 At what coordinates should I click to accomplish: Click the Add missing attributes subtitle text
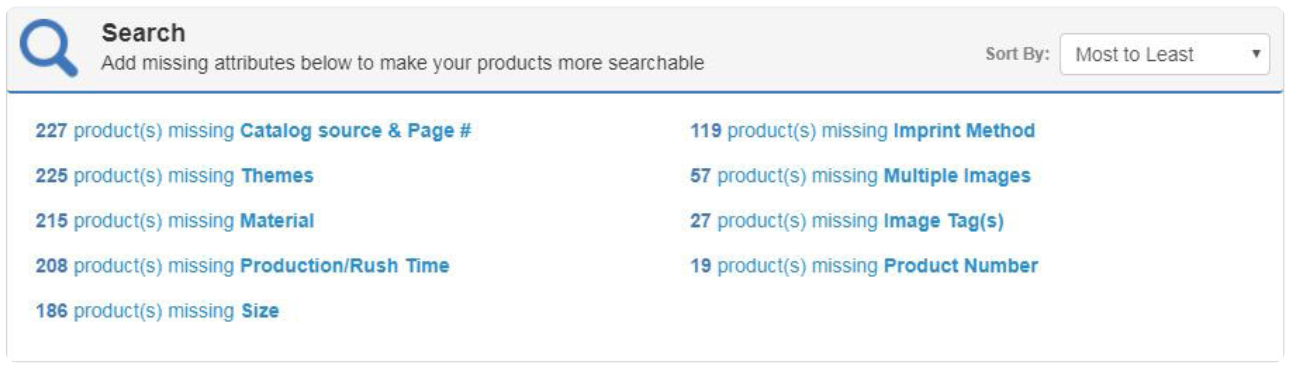click(403, 63)
